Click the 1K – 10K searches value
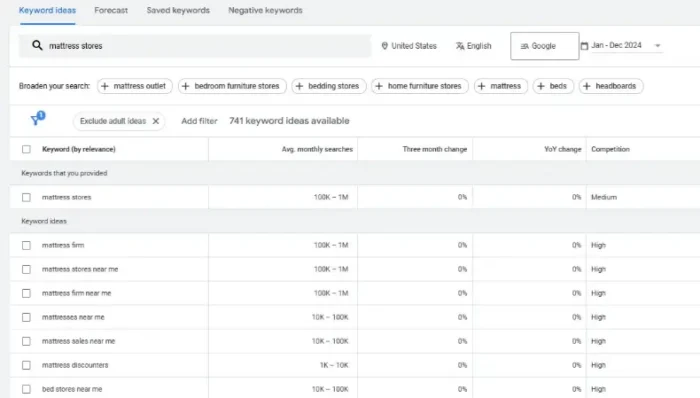Viewport: 700px width, 398px height. tap(334, 365)
